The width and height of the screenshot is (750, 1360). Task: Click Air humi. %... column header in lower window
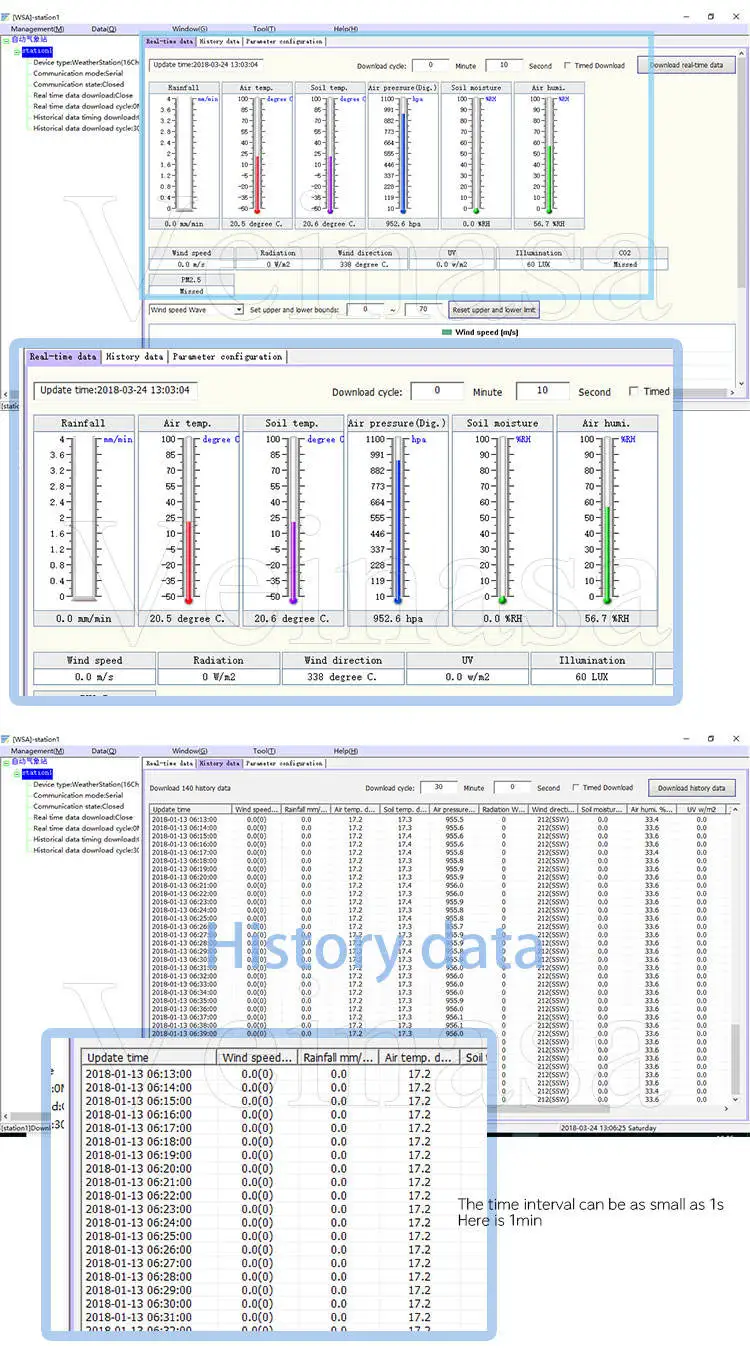[x=653, y=809]
